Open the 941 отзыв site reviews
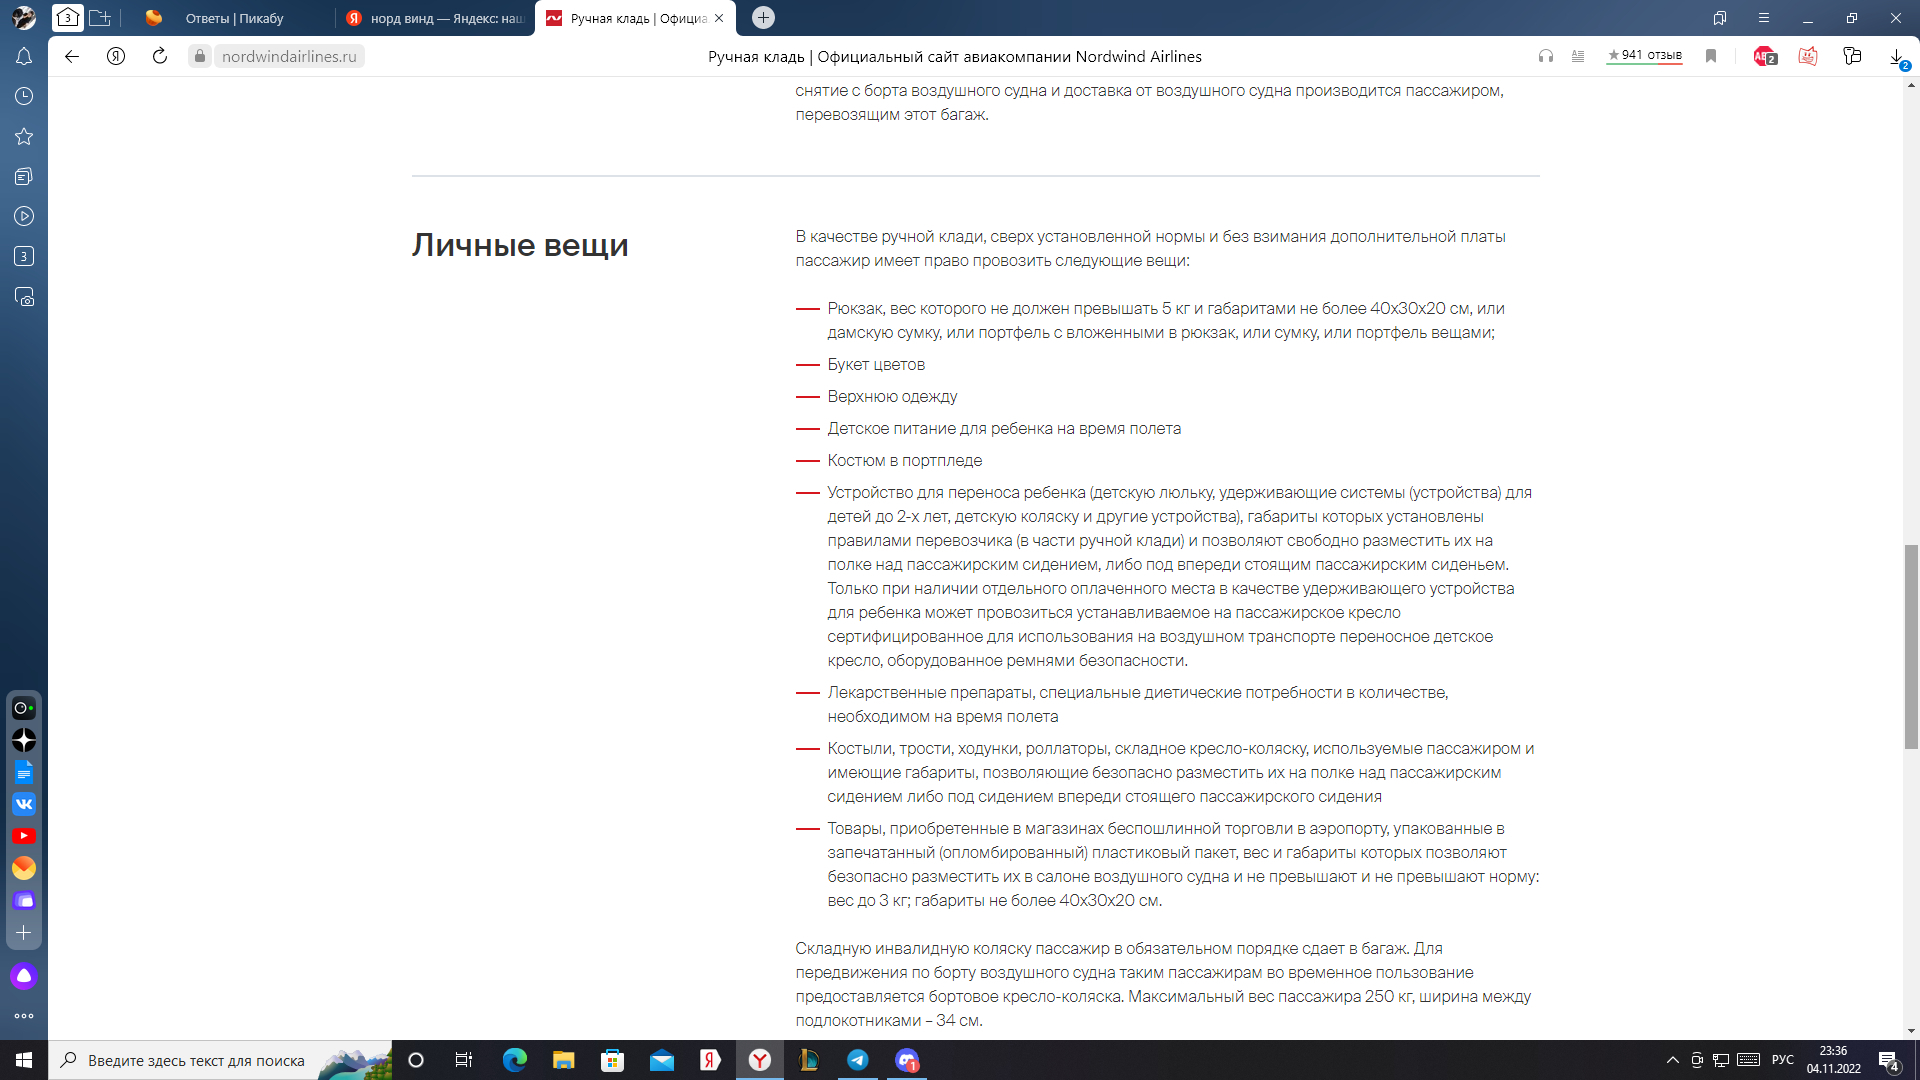The height and width of the screenshot is (1080, 1920). (1644, 56)
